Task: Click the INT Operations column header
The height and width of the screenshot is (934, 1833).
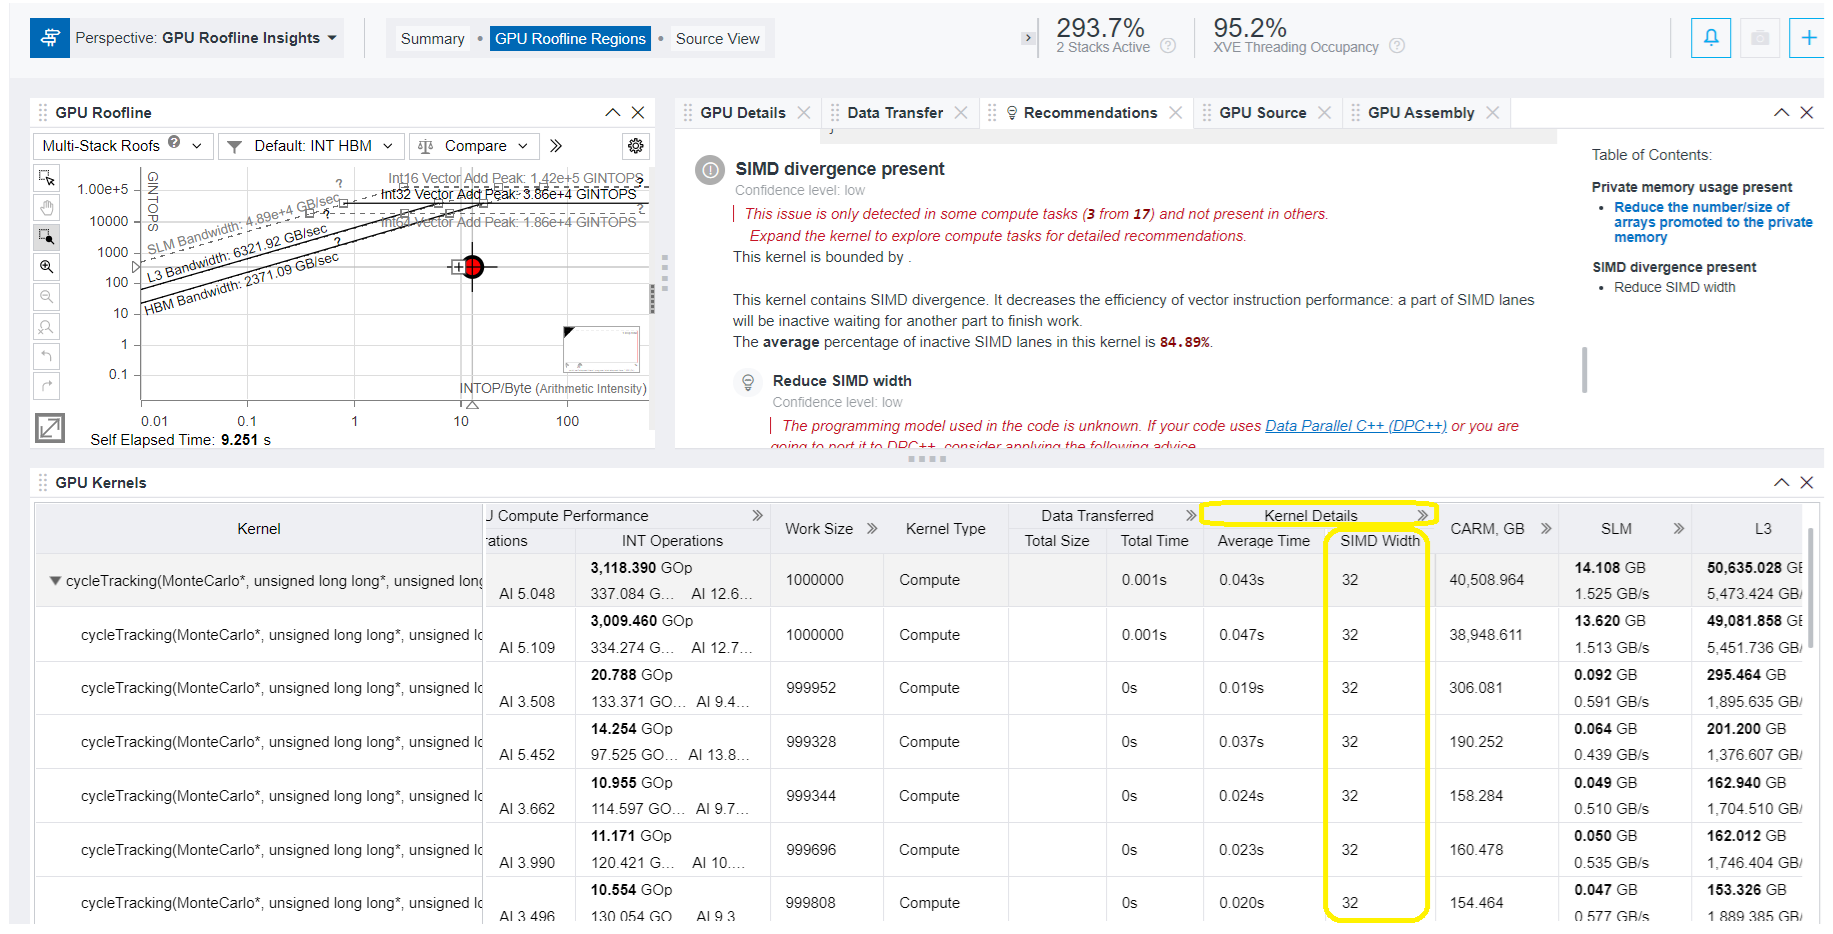Action: [672, 541]
